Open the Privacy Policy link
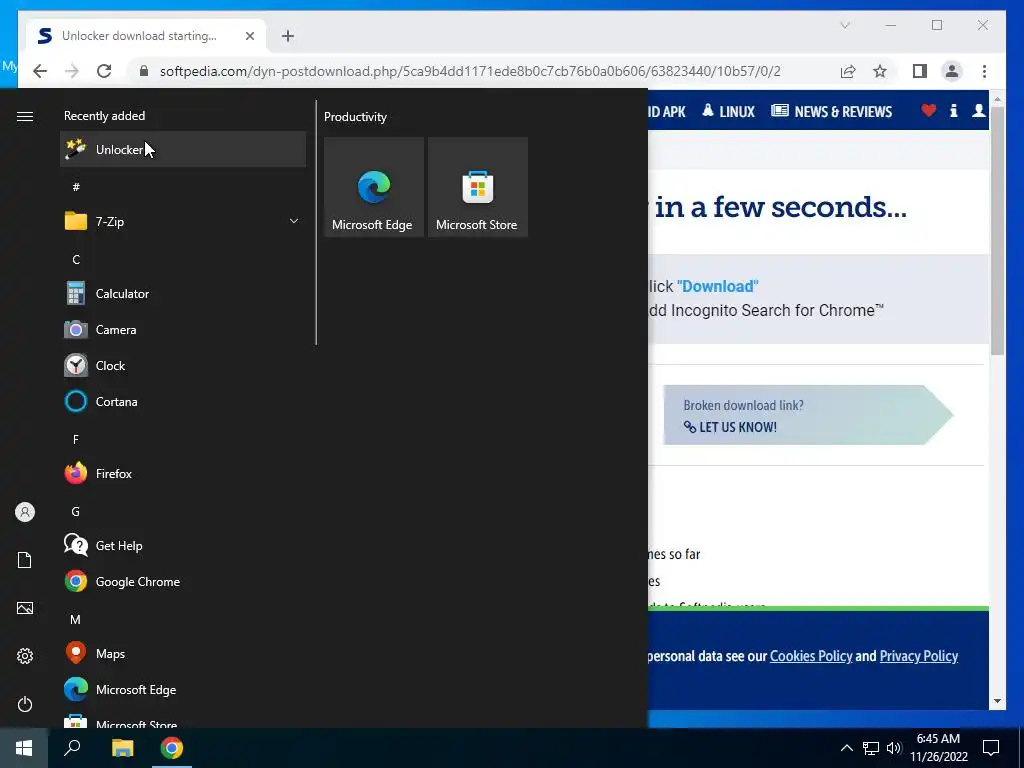Image resolution: width=1024 pixels, height=768 pixels. (918, 656)
